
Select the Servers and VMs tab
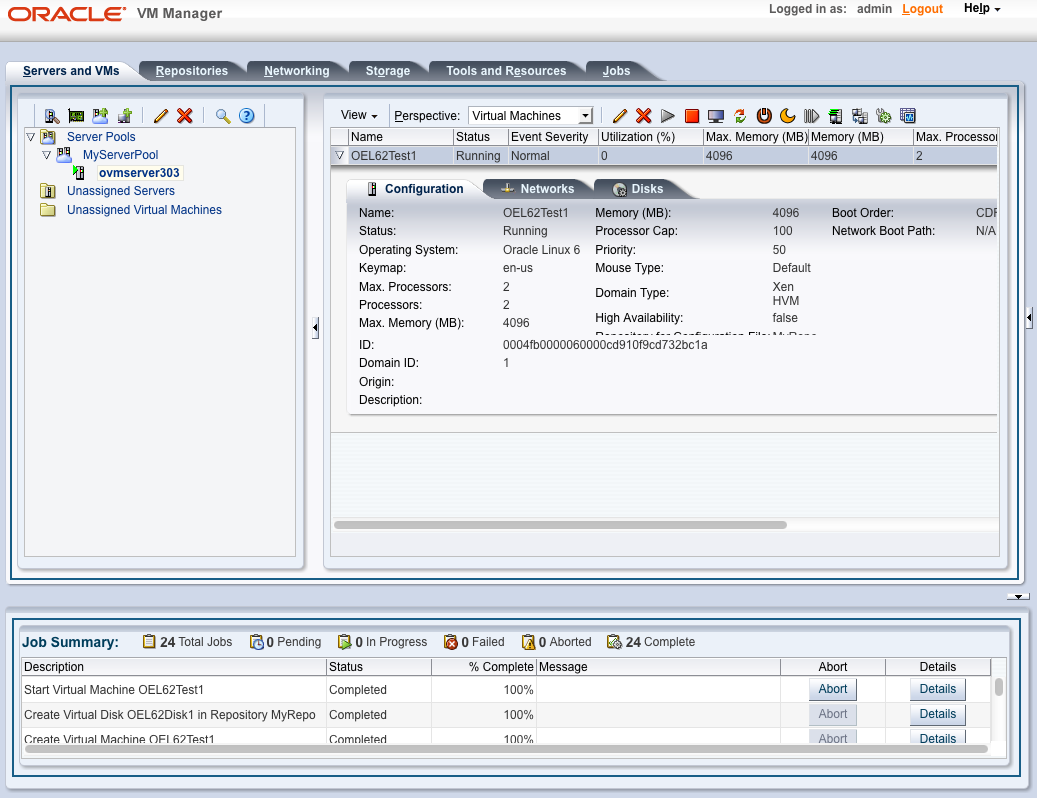(71, 71)
